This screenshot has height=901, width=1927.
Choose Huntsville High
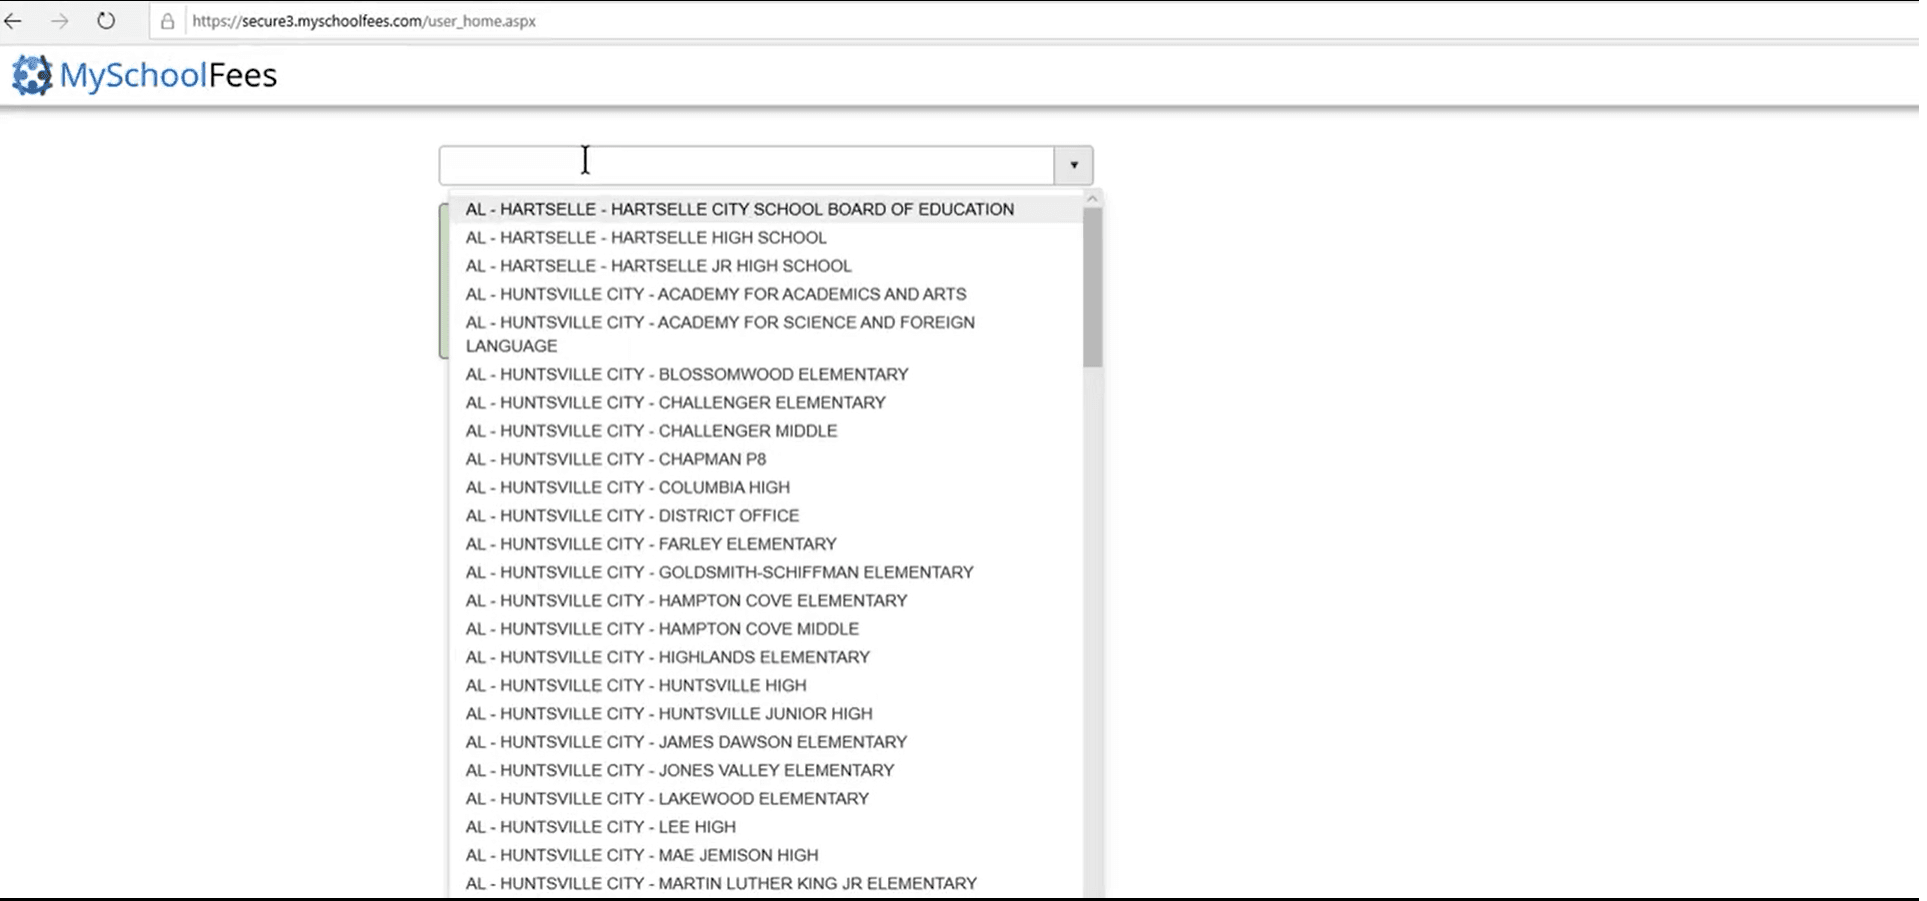pyautogui.click(x=766, y=685)
